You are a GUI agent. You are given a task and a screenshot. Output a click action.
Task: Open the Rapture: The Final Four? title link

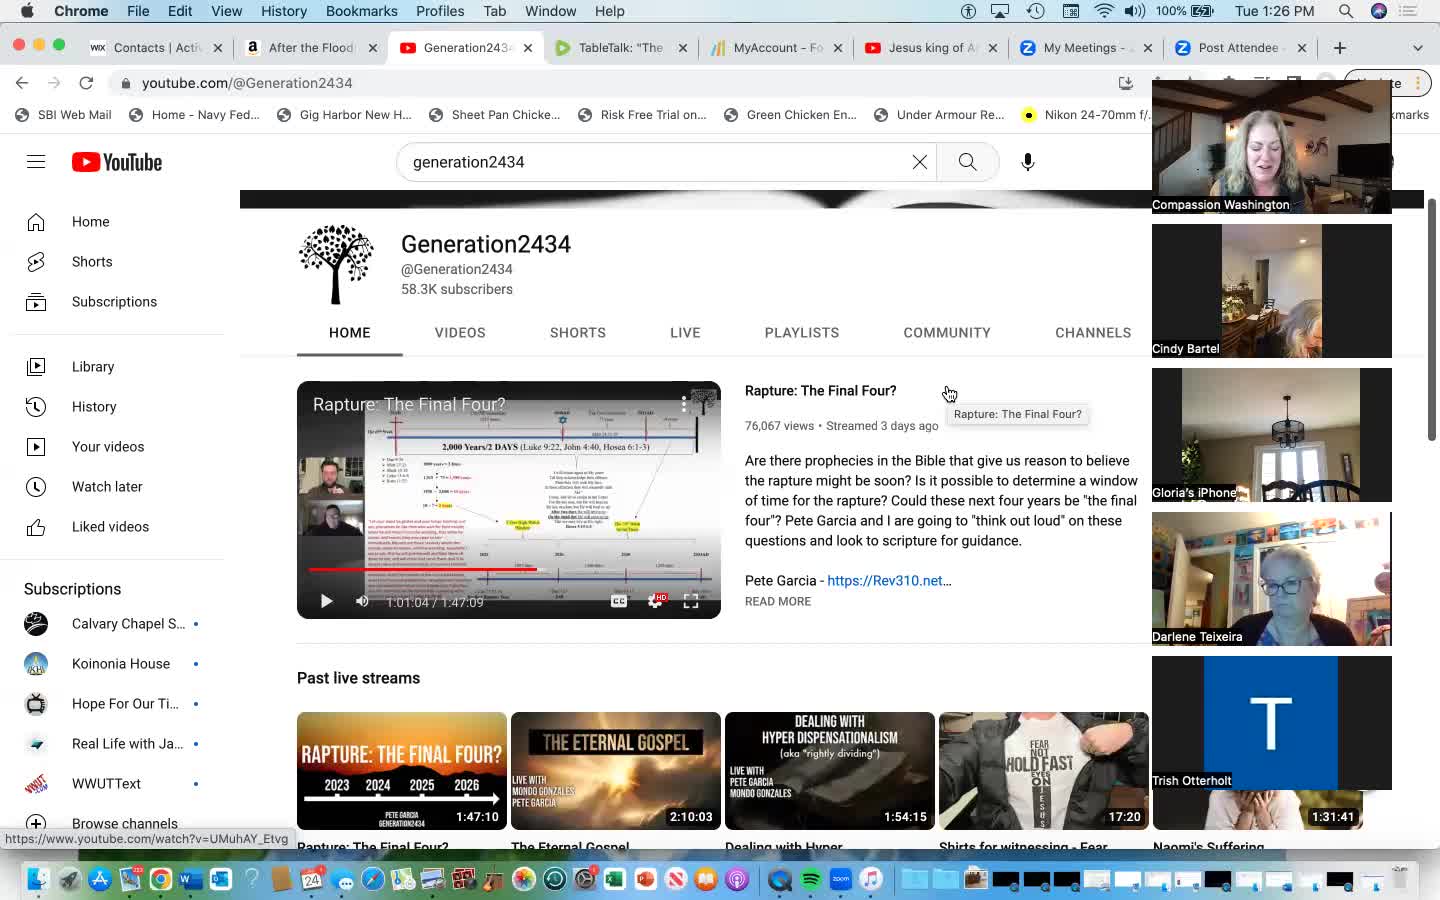(820, 391)
